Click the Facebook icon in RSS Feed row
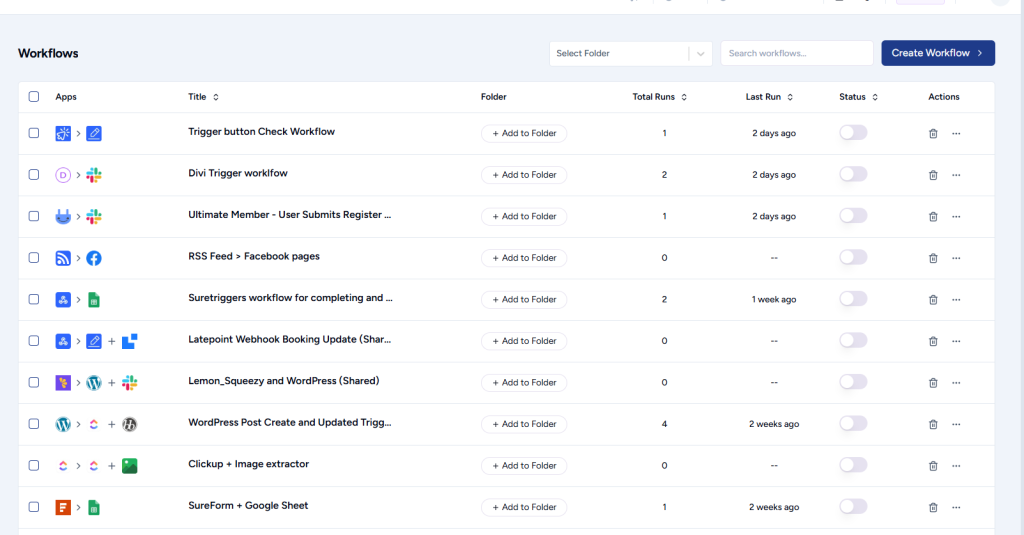 94,258
